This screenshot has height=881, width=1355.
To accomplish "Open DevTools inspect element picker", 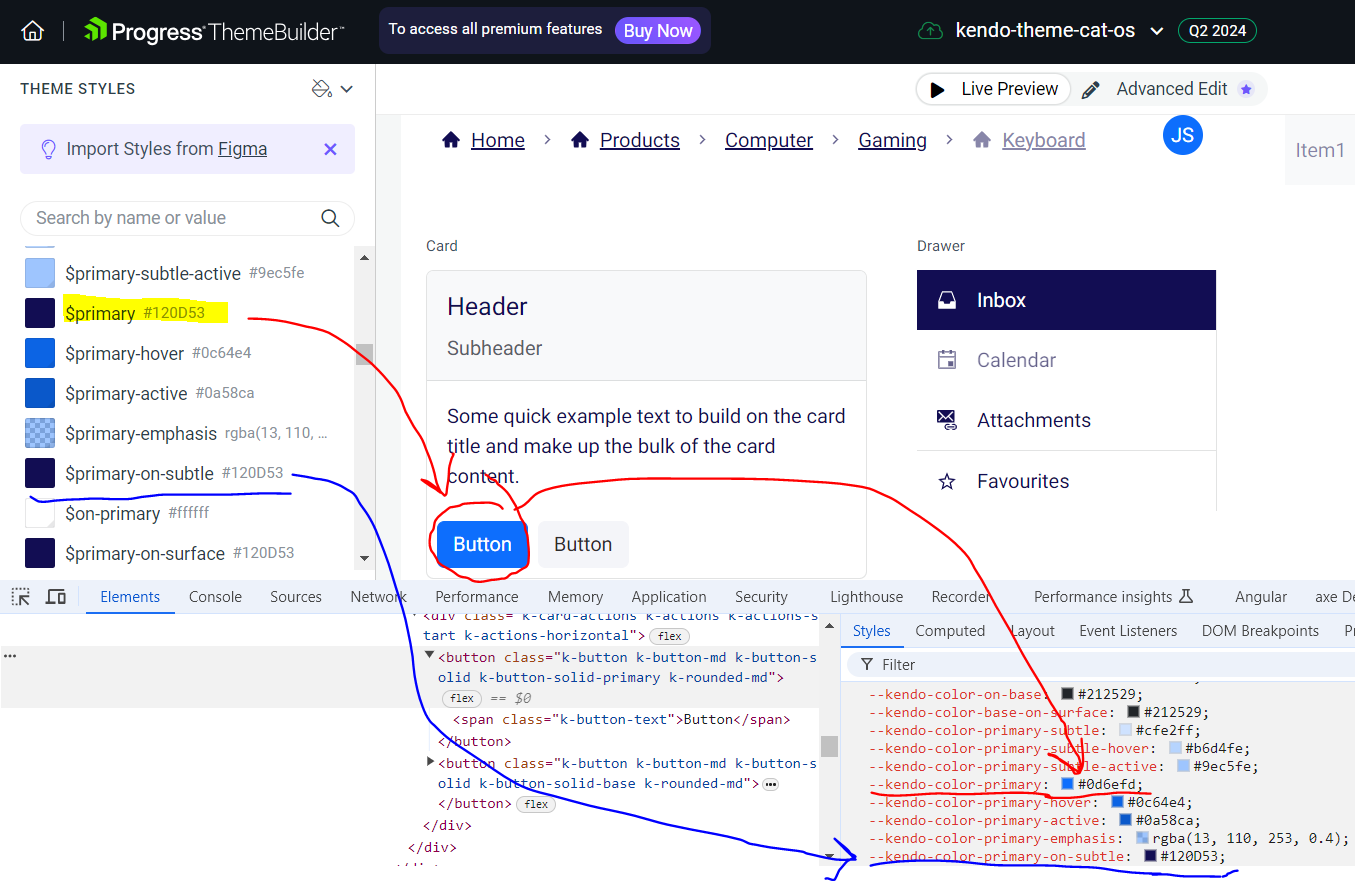I will 21,597.
